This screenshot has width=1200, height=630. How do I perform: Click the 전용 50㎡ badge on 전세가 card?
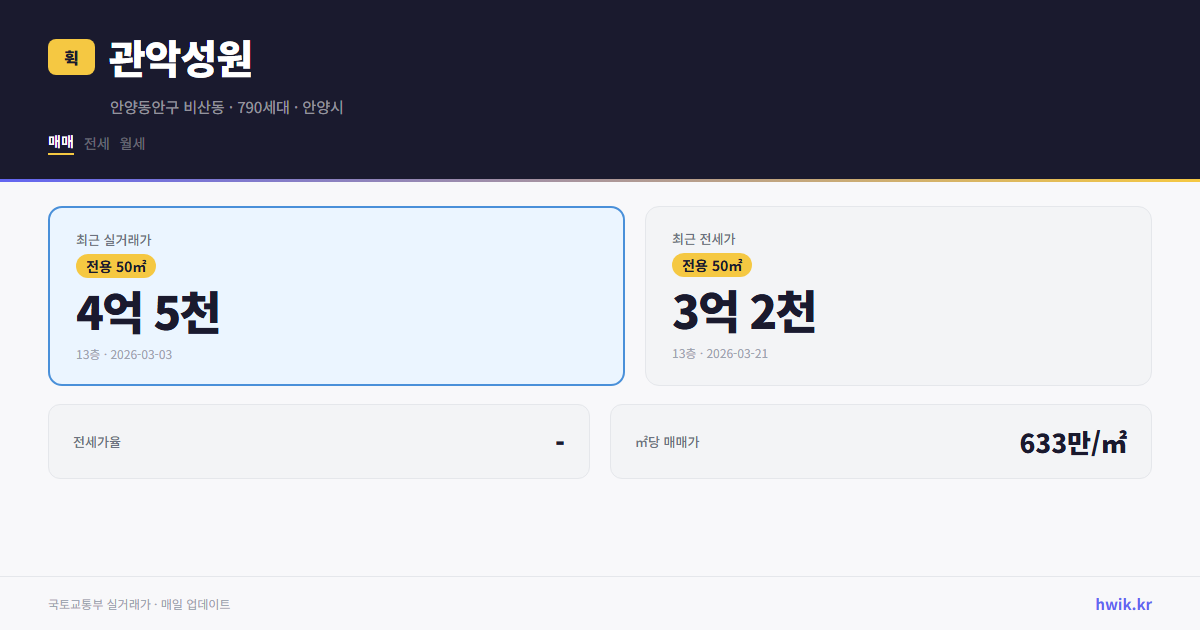point(712,265)
